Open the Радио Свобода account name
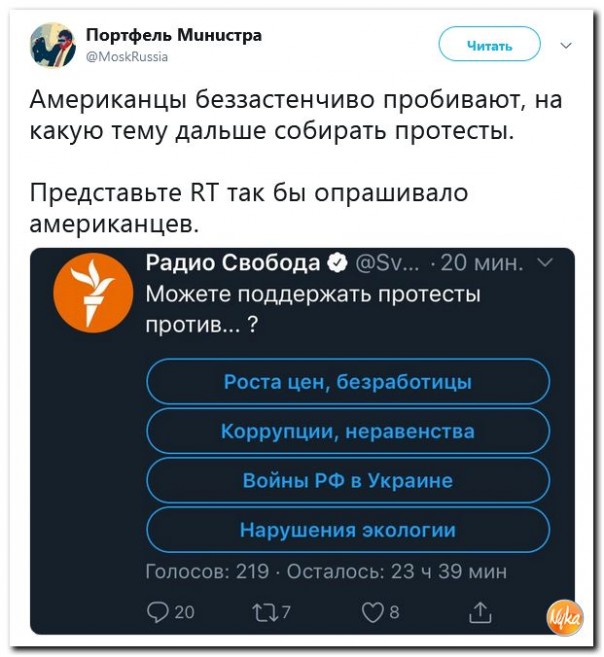 [x=232, y=264]
